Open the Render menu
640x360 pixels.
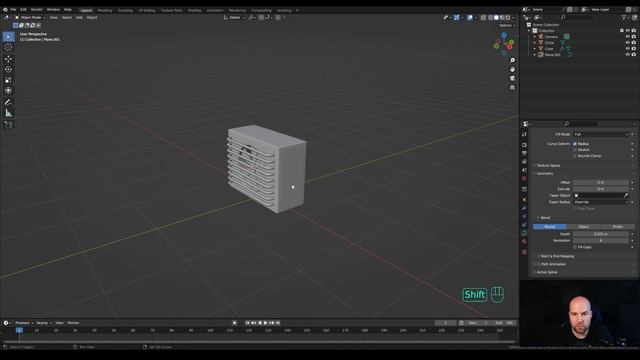click(36, 9)
